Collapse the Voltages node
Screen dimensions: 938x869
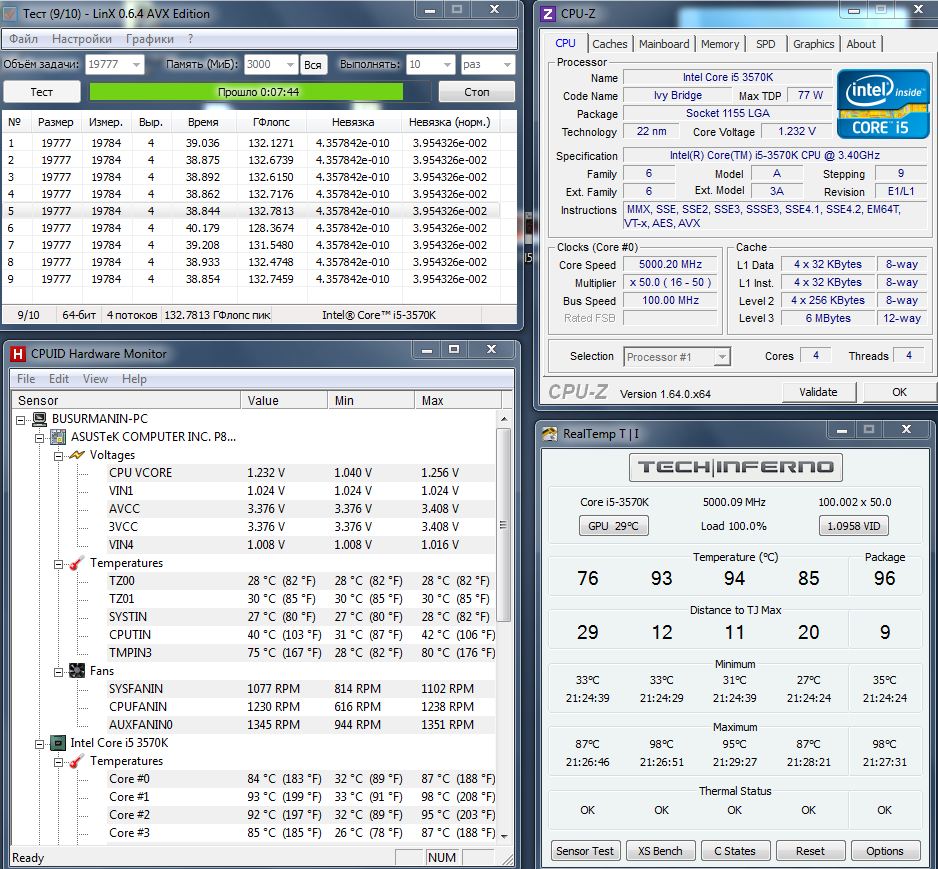[x=58, y=456]
